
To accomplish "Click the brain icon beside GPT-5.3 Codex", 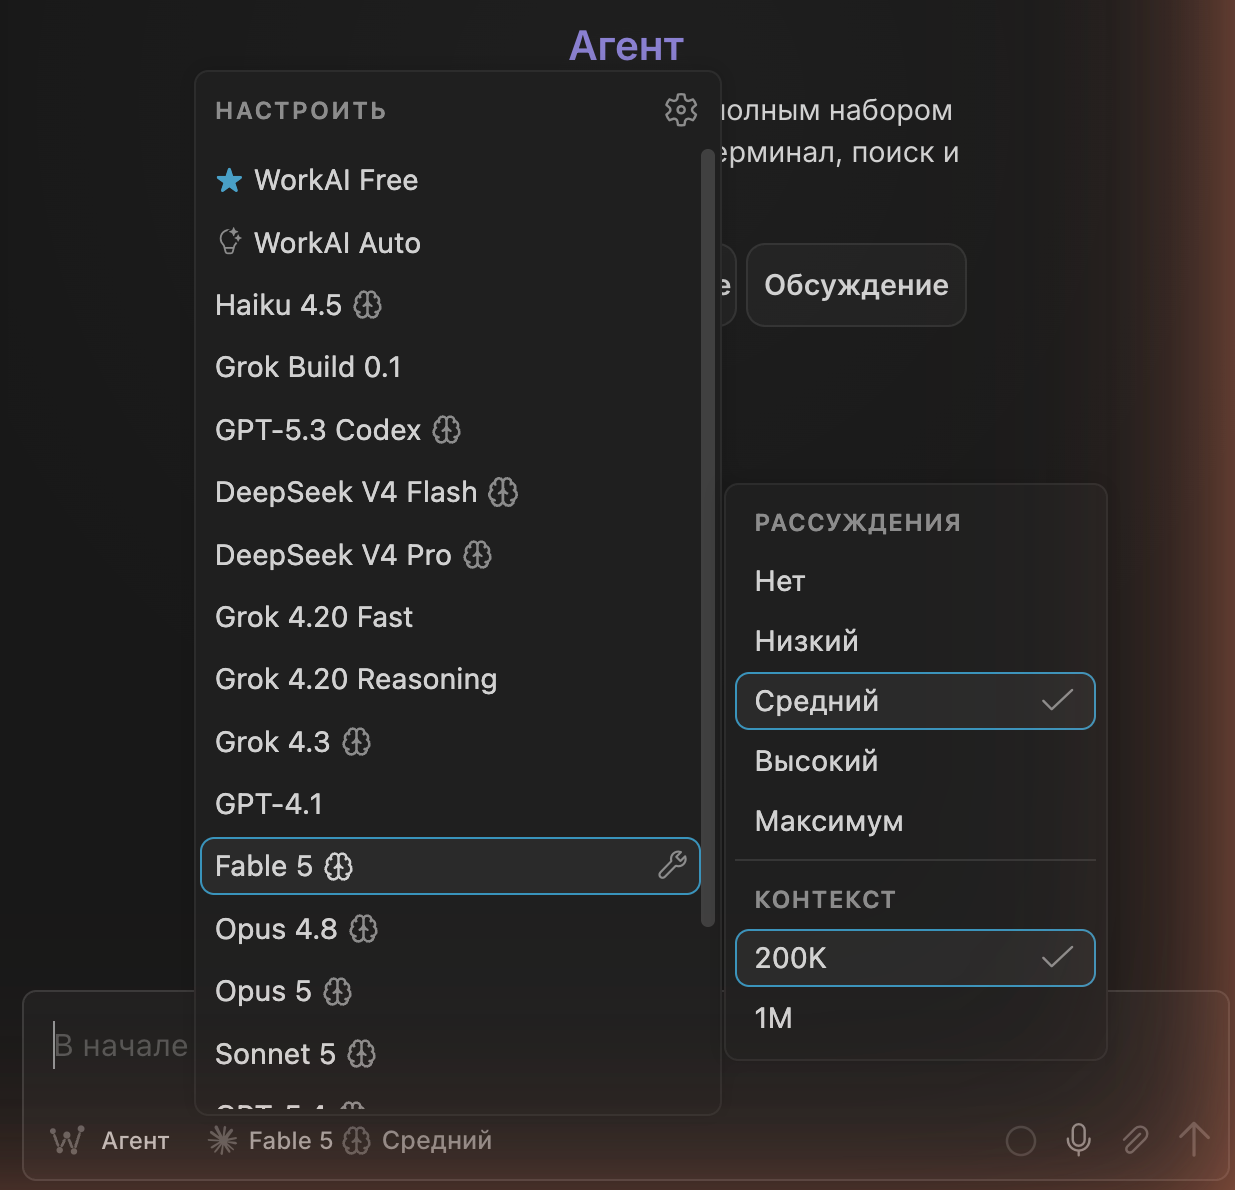I will [447, 430].
